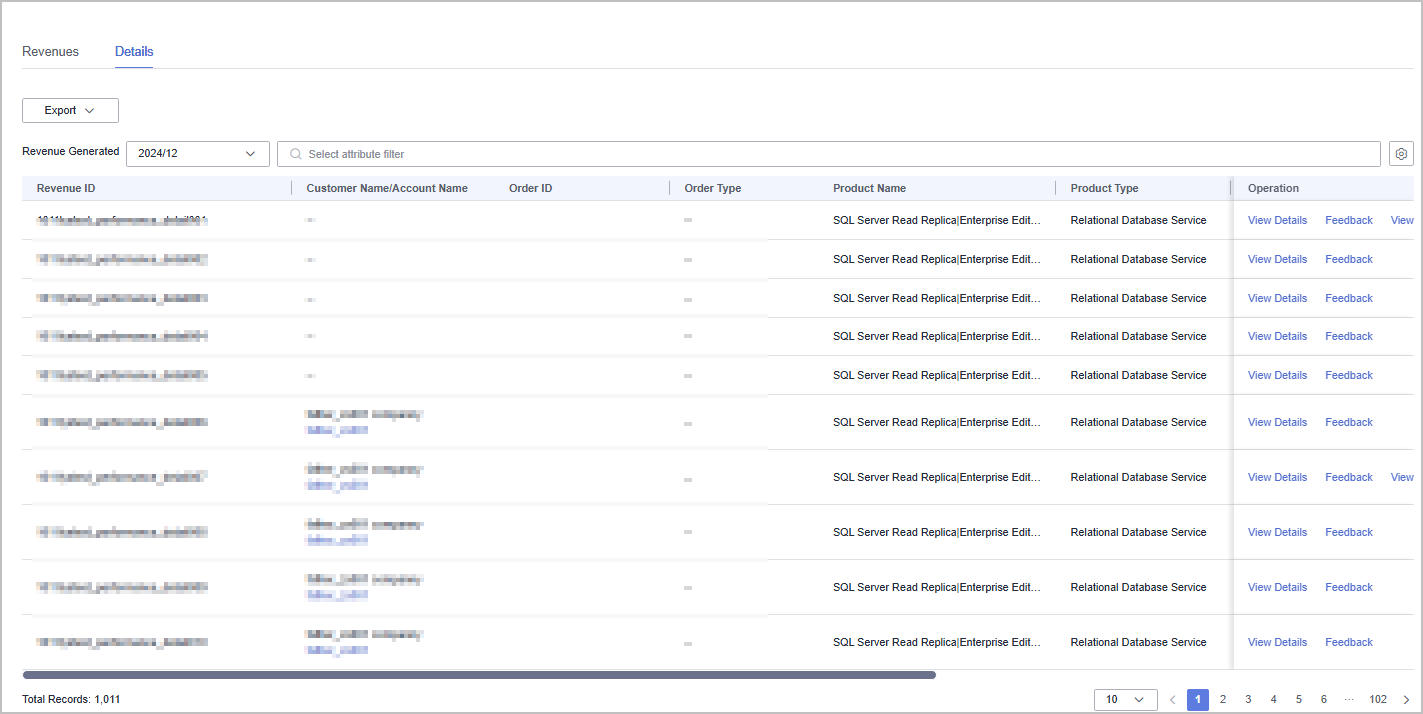Screen dimensions: 1423x714
Task: Click the previous page left arrow
Action: pos(1172,700)
